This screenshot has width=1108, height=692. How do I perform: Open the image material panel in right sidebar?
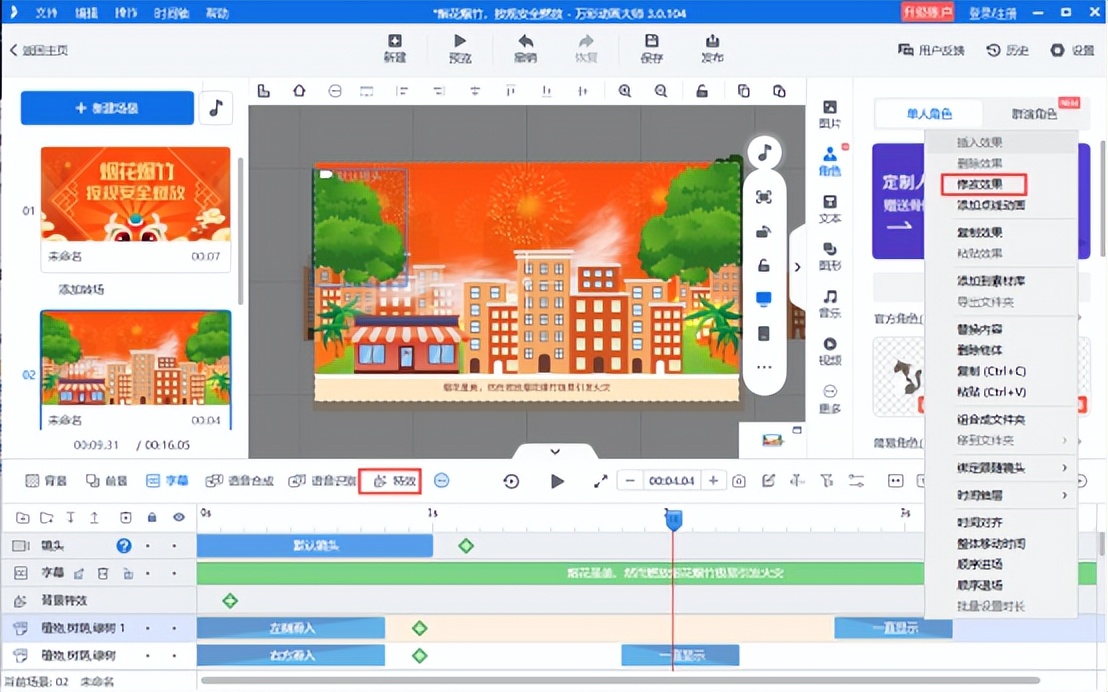828,106
